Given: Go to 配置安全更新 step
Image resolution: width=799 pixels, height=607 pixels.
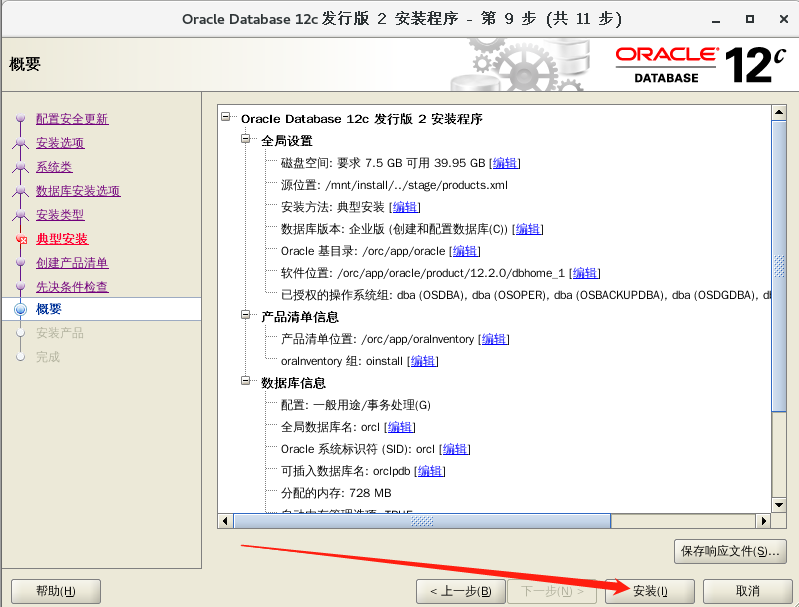Looking at the screenshot, I should point(72,119).
